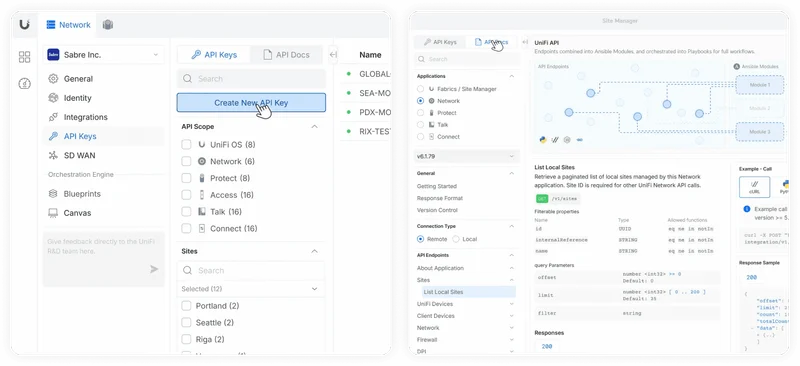This screenshot has width=800, height=366.
Task: Open SD WAN in the sidebar
Action: click(104, 155)
